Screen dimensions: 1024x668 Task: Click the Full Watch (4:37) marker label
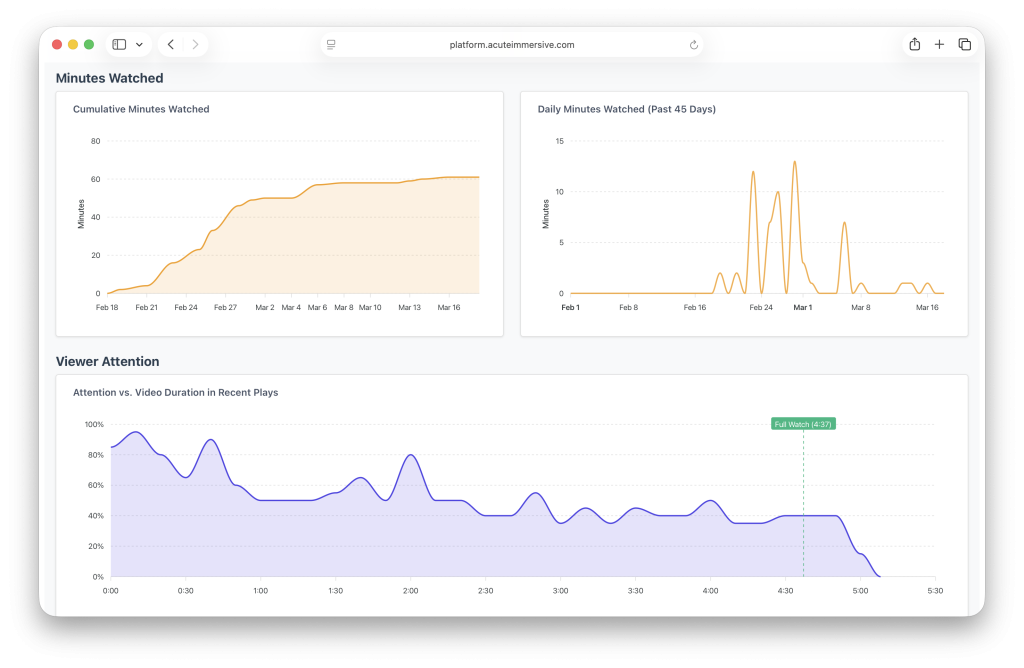[x=803, y=424]
